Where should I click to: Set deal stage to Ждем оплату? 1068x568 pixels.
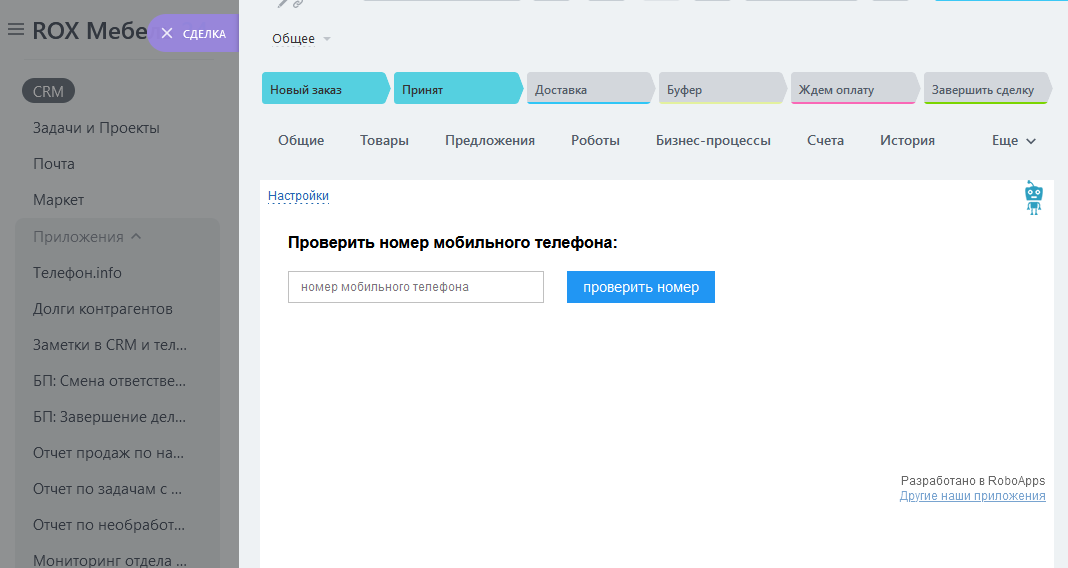pos(852,89)
